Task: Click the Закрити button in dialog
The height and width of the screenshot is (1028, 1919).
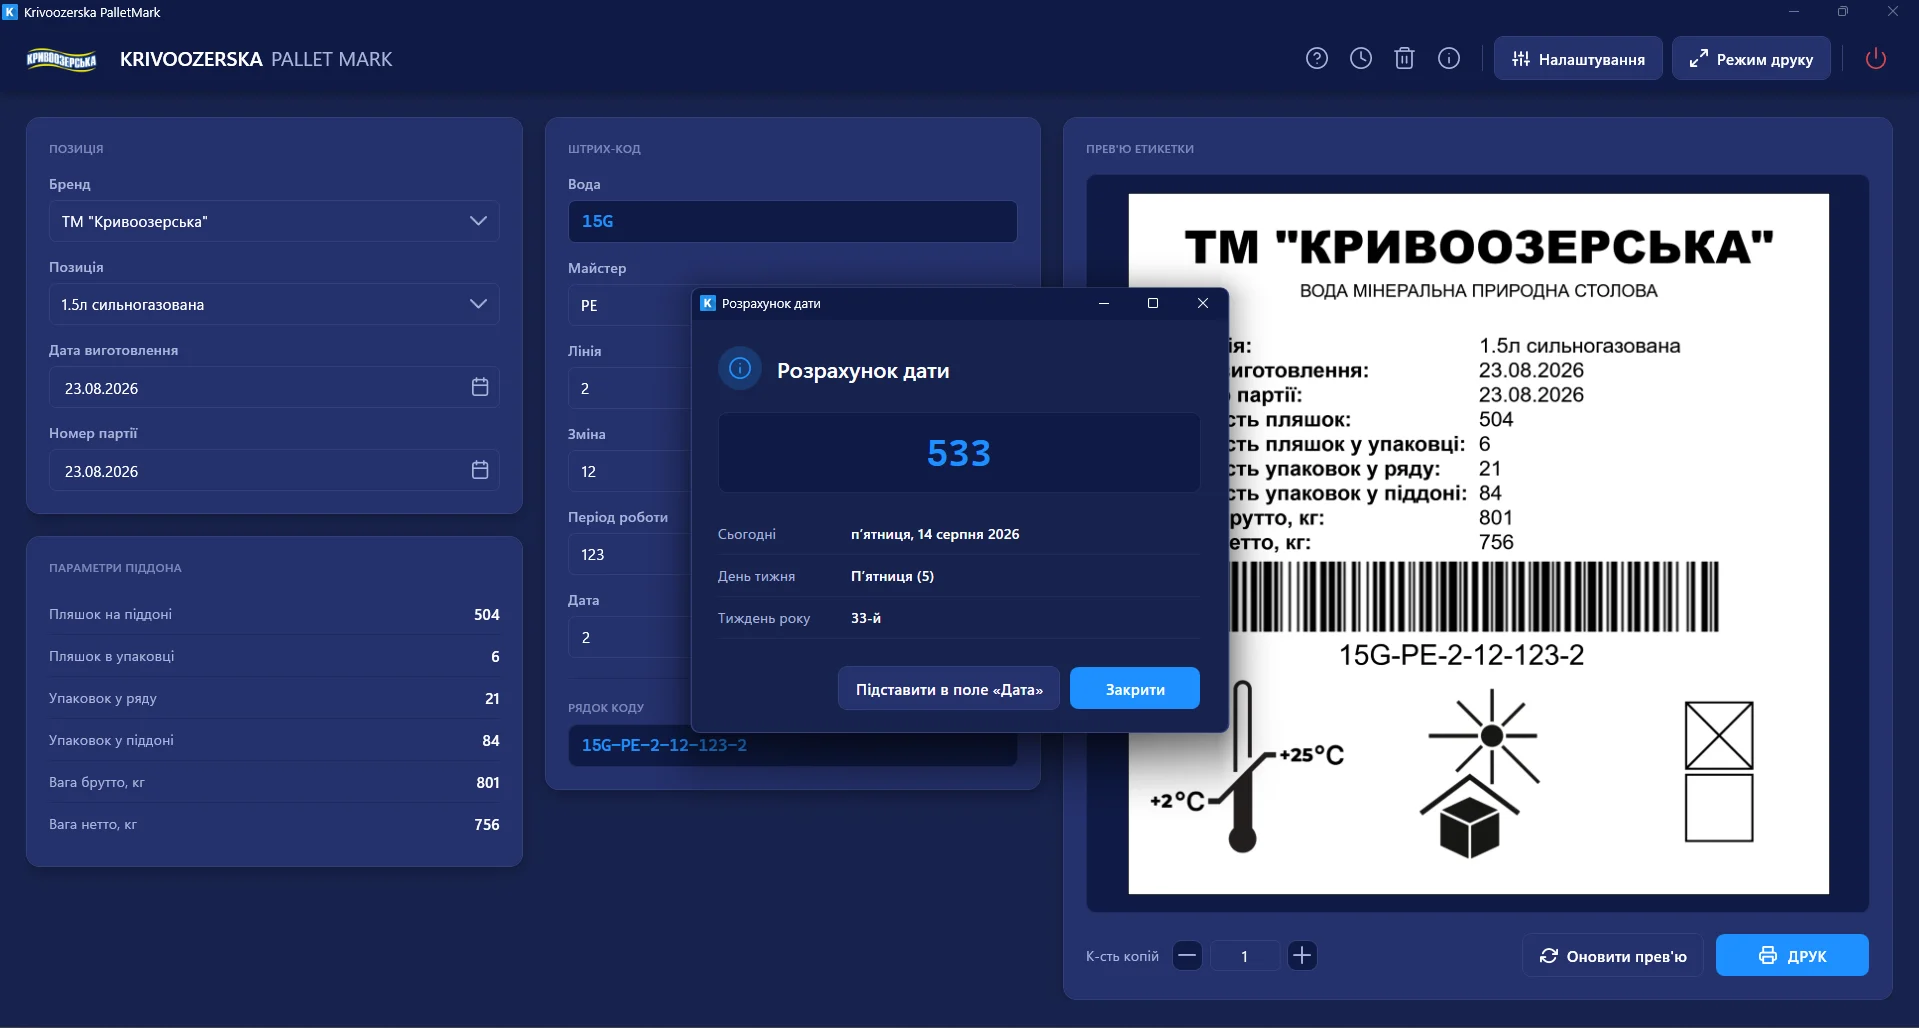Action: point(1135,688)
